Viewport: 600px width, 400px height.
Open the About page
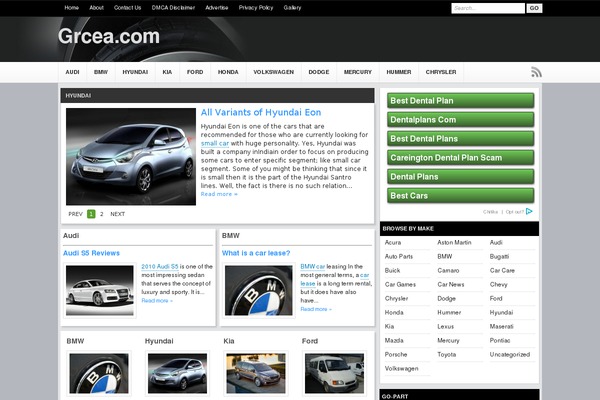point(96,8)
